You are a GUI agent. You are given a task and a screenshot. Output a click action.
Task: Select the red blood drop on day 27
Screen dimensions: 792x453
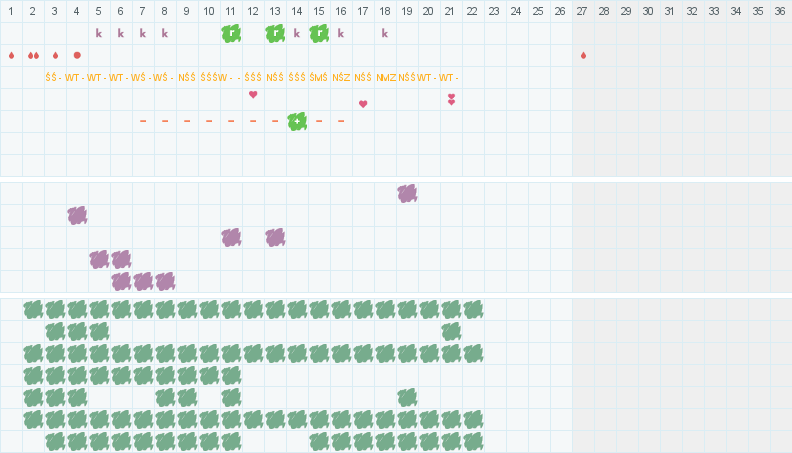pos(583,55)
